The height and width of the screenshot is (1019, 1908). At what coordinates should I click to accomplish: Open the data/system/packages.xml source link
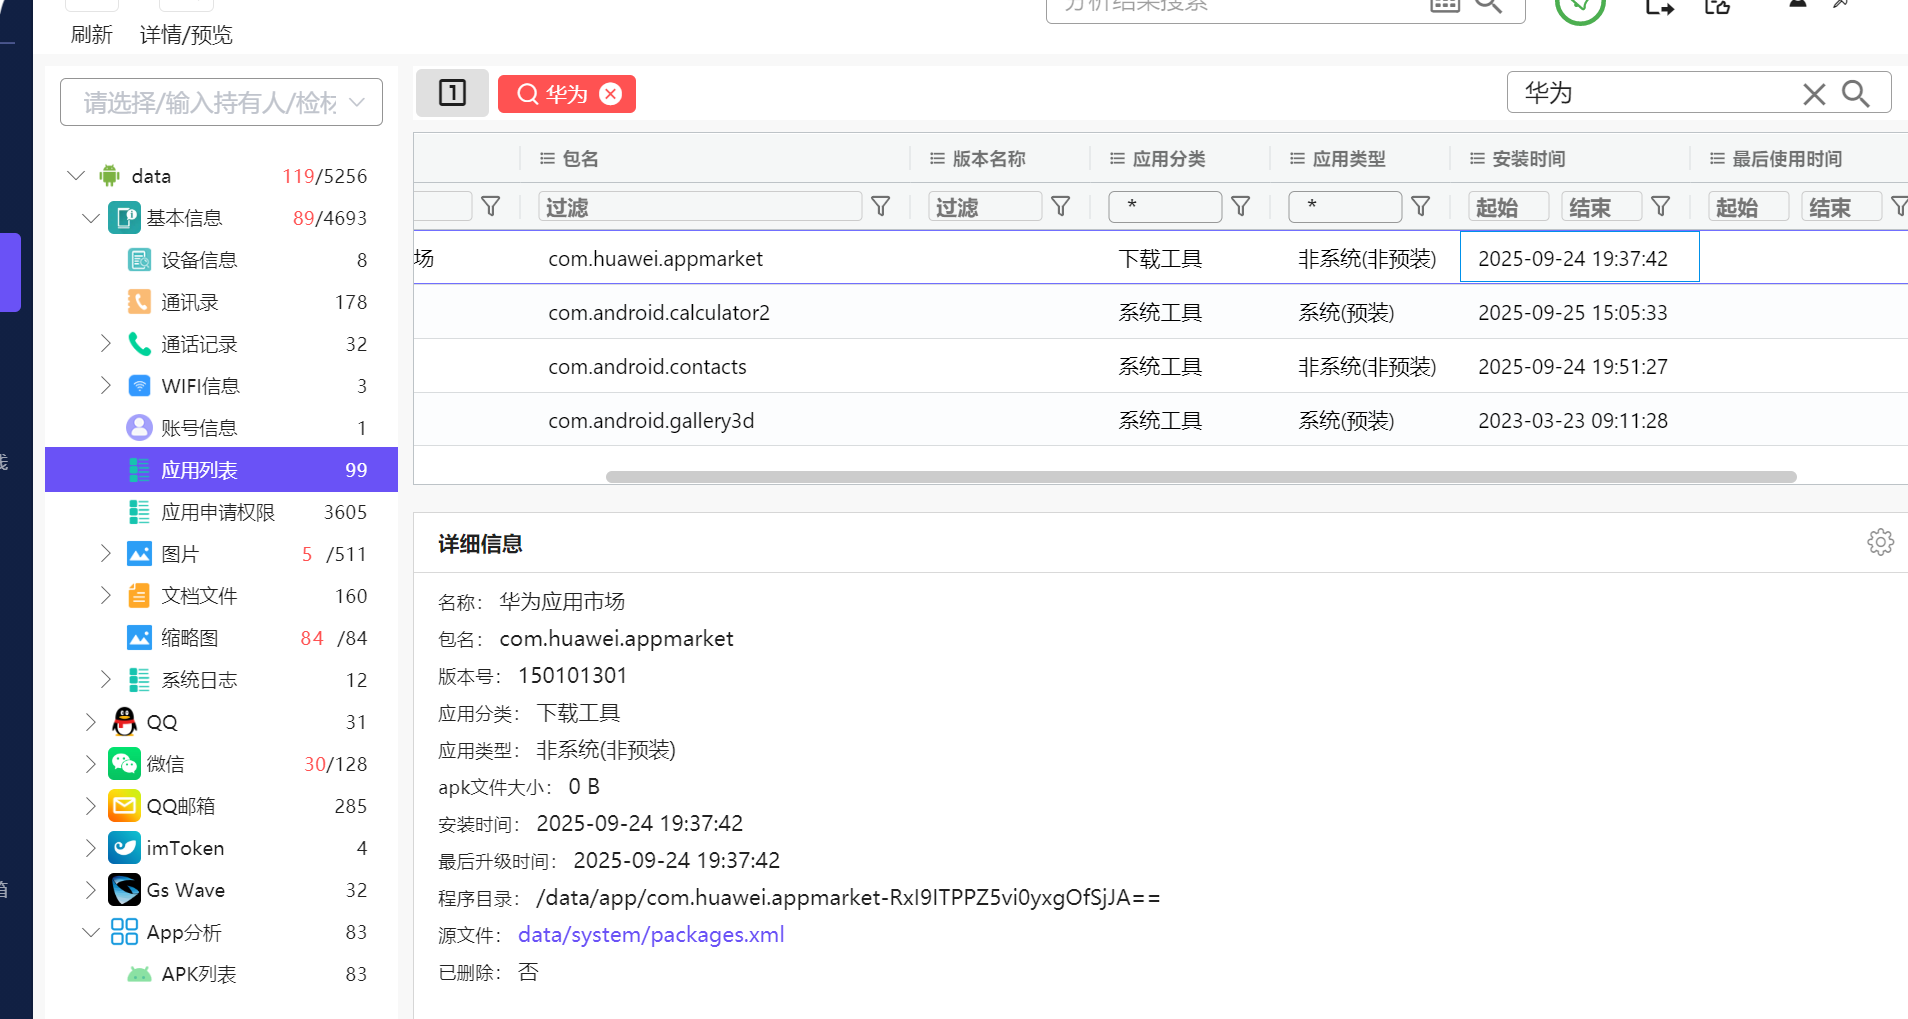[651, 935]
